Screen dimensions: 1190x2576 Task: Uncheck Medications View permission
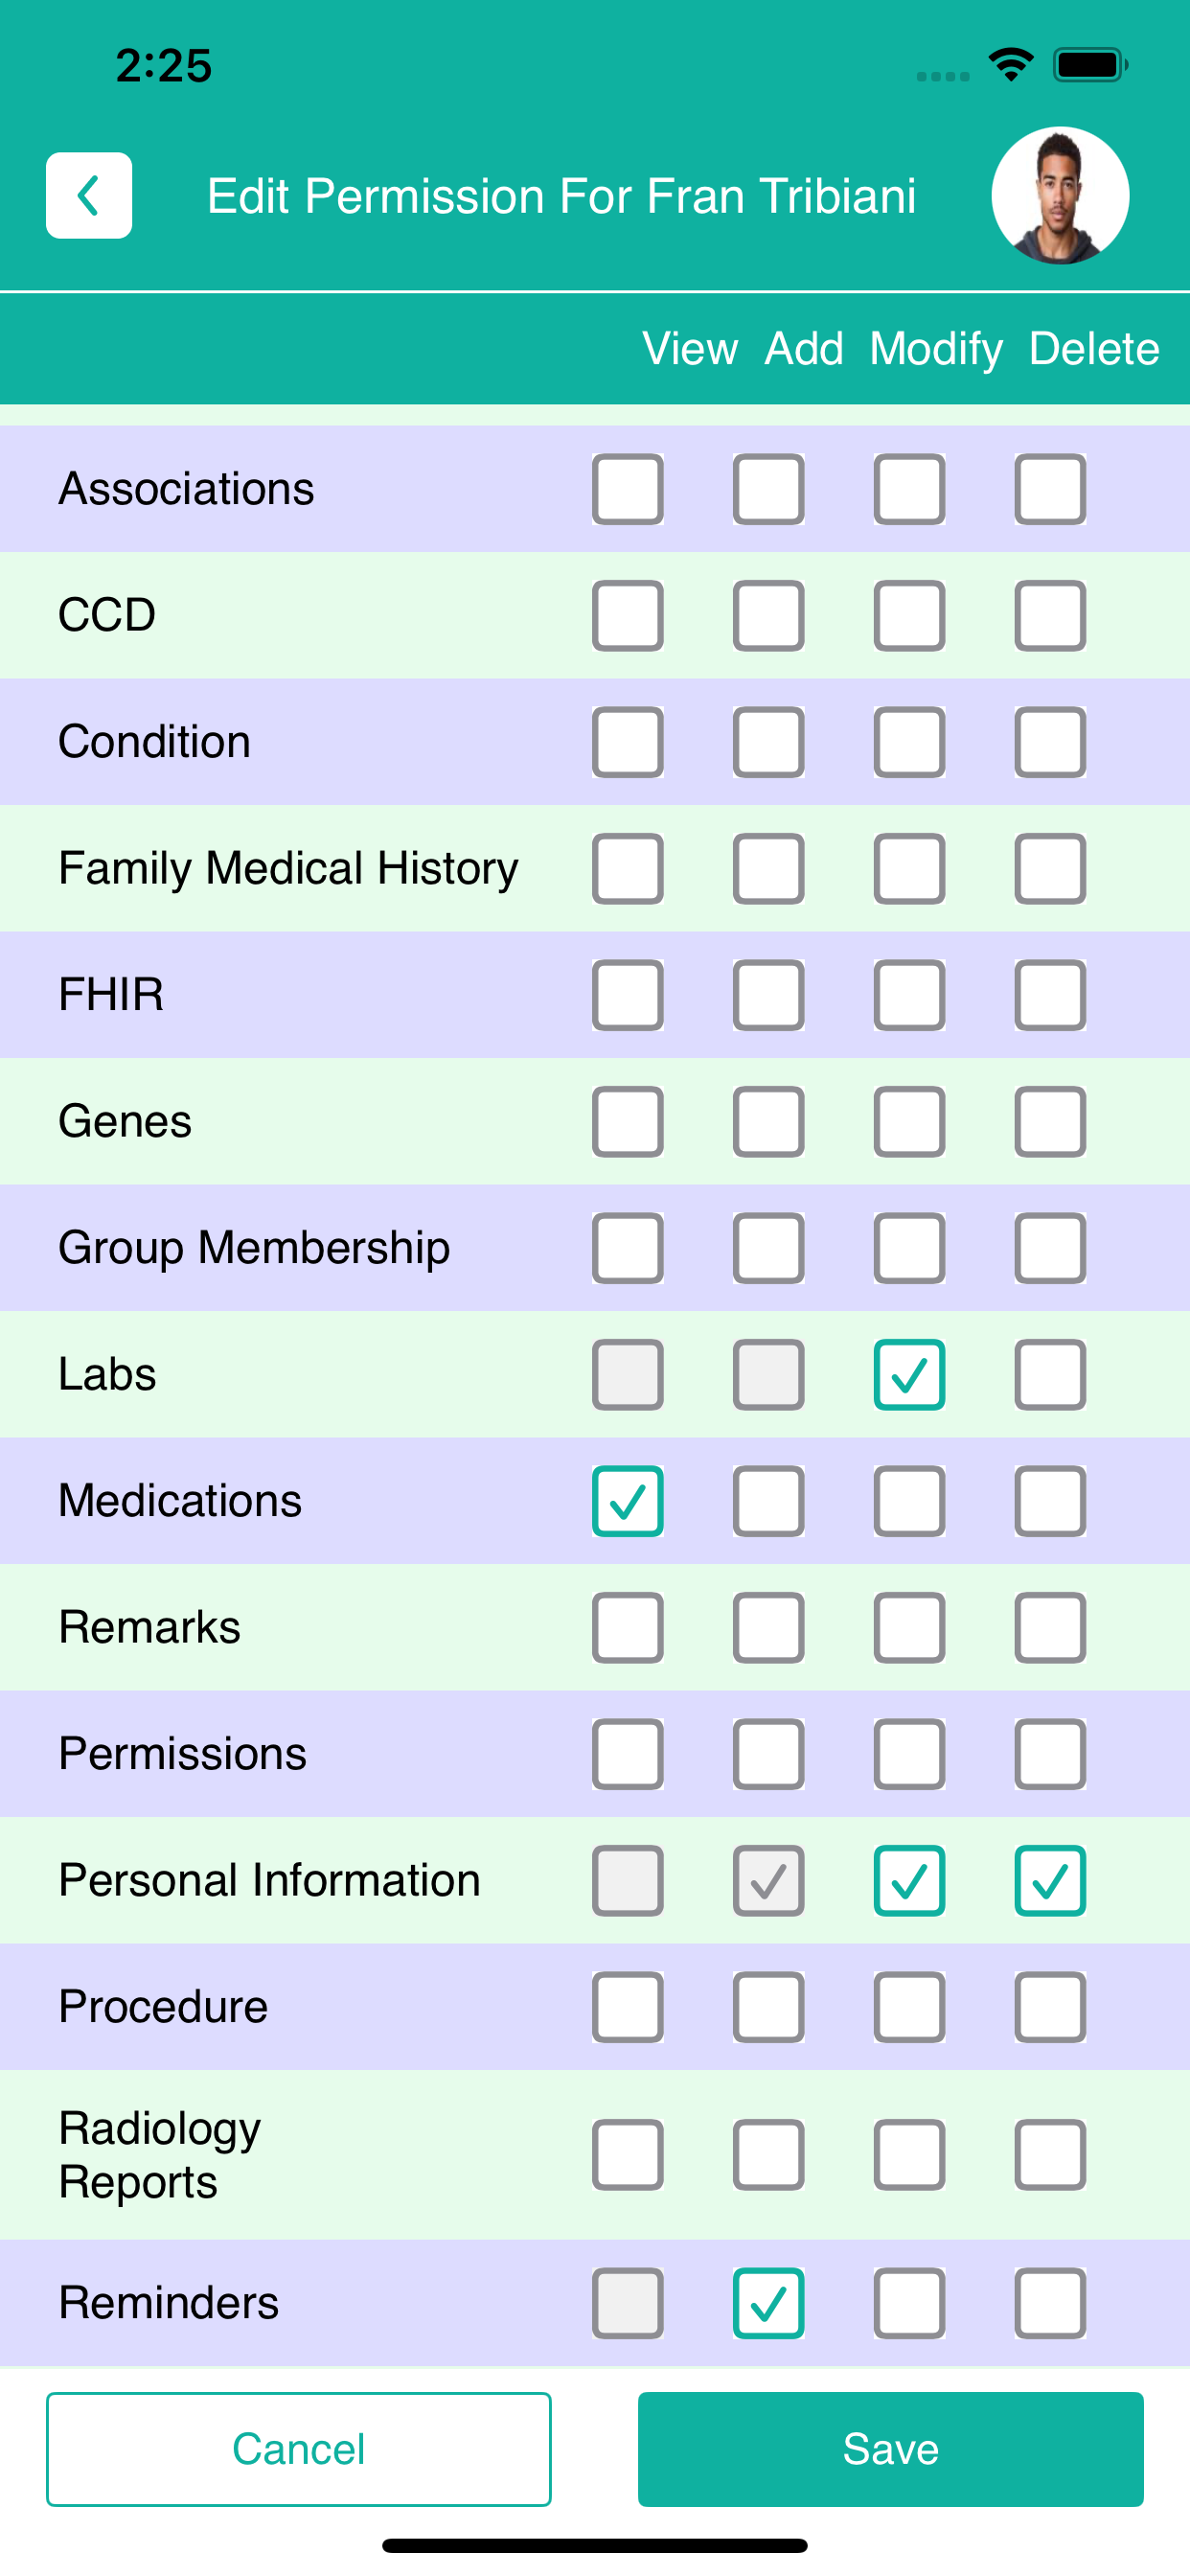coord(628,1500)
